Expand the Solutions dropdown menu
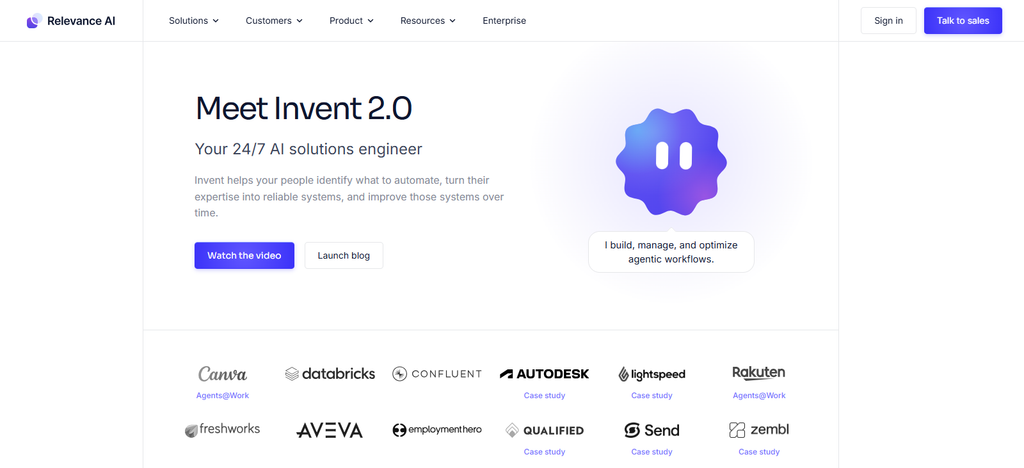Viewport: 1024px width, 468px height. (194, 21)
